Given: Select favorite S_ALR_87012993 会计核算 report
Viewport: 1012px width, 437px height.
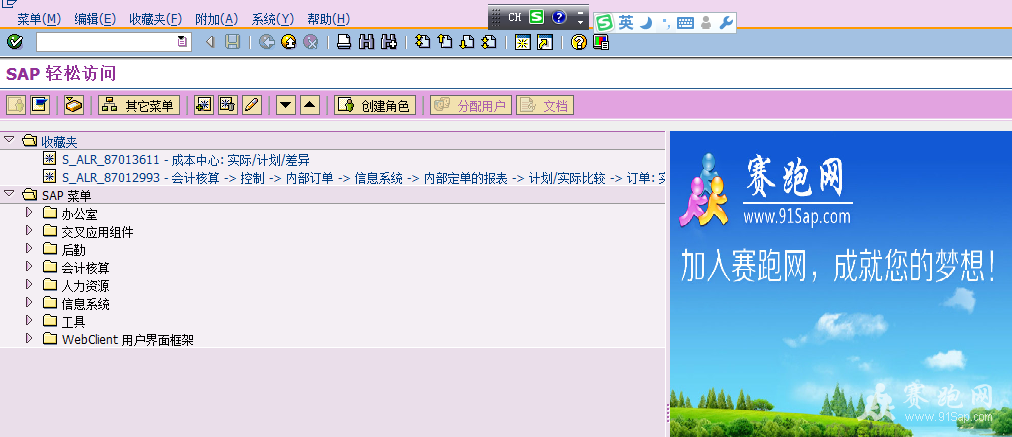Looking at the screenshot, I should 363,178.
